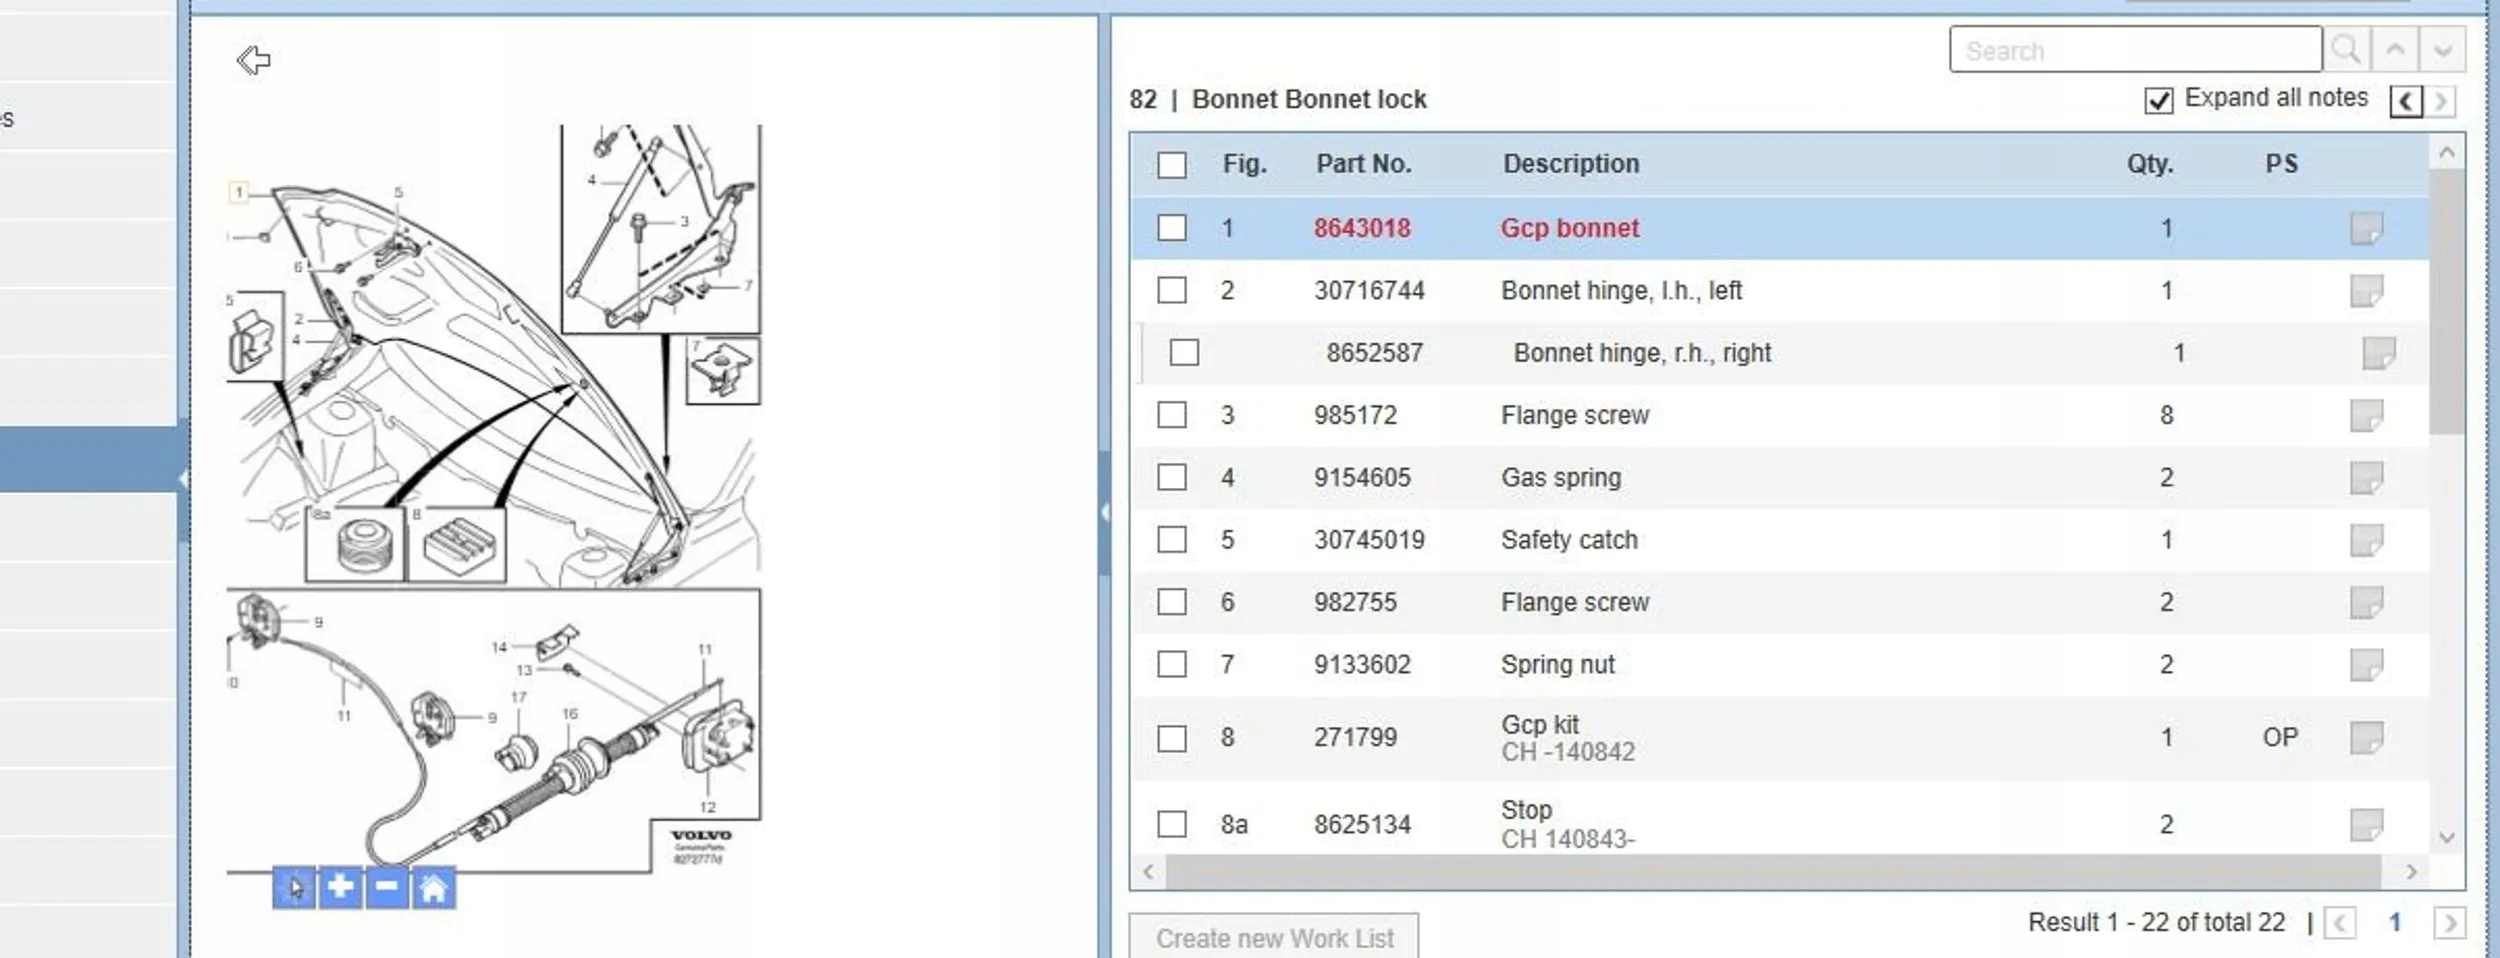Toggle select-all checkbox in table header

click(x=1171, y=164)
